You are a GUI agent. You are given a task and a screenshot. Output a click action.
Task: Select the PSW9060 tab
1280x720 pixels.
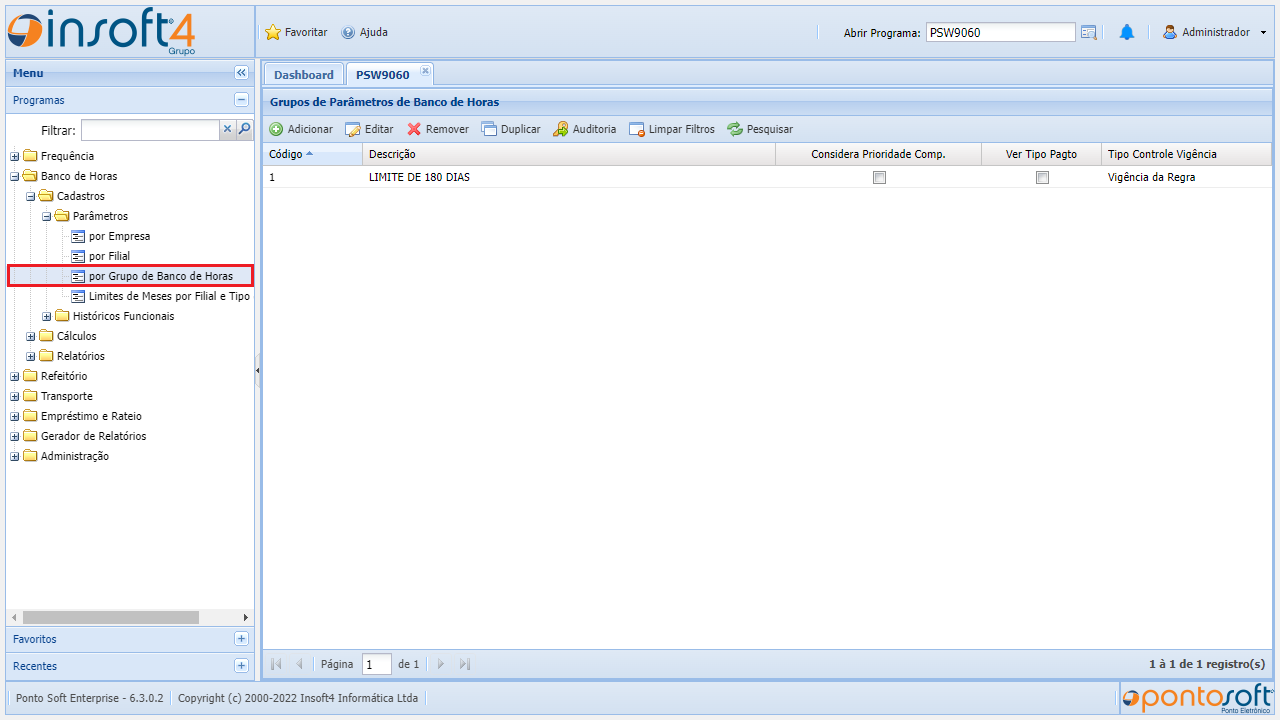click(382, 74)
